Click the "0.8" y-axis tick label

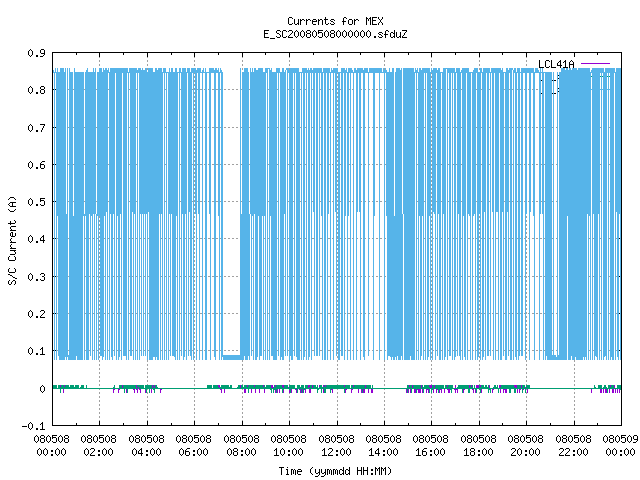tap(37, 90)
